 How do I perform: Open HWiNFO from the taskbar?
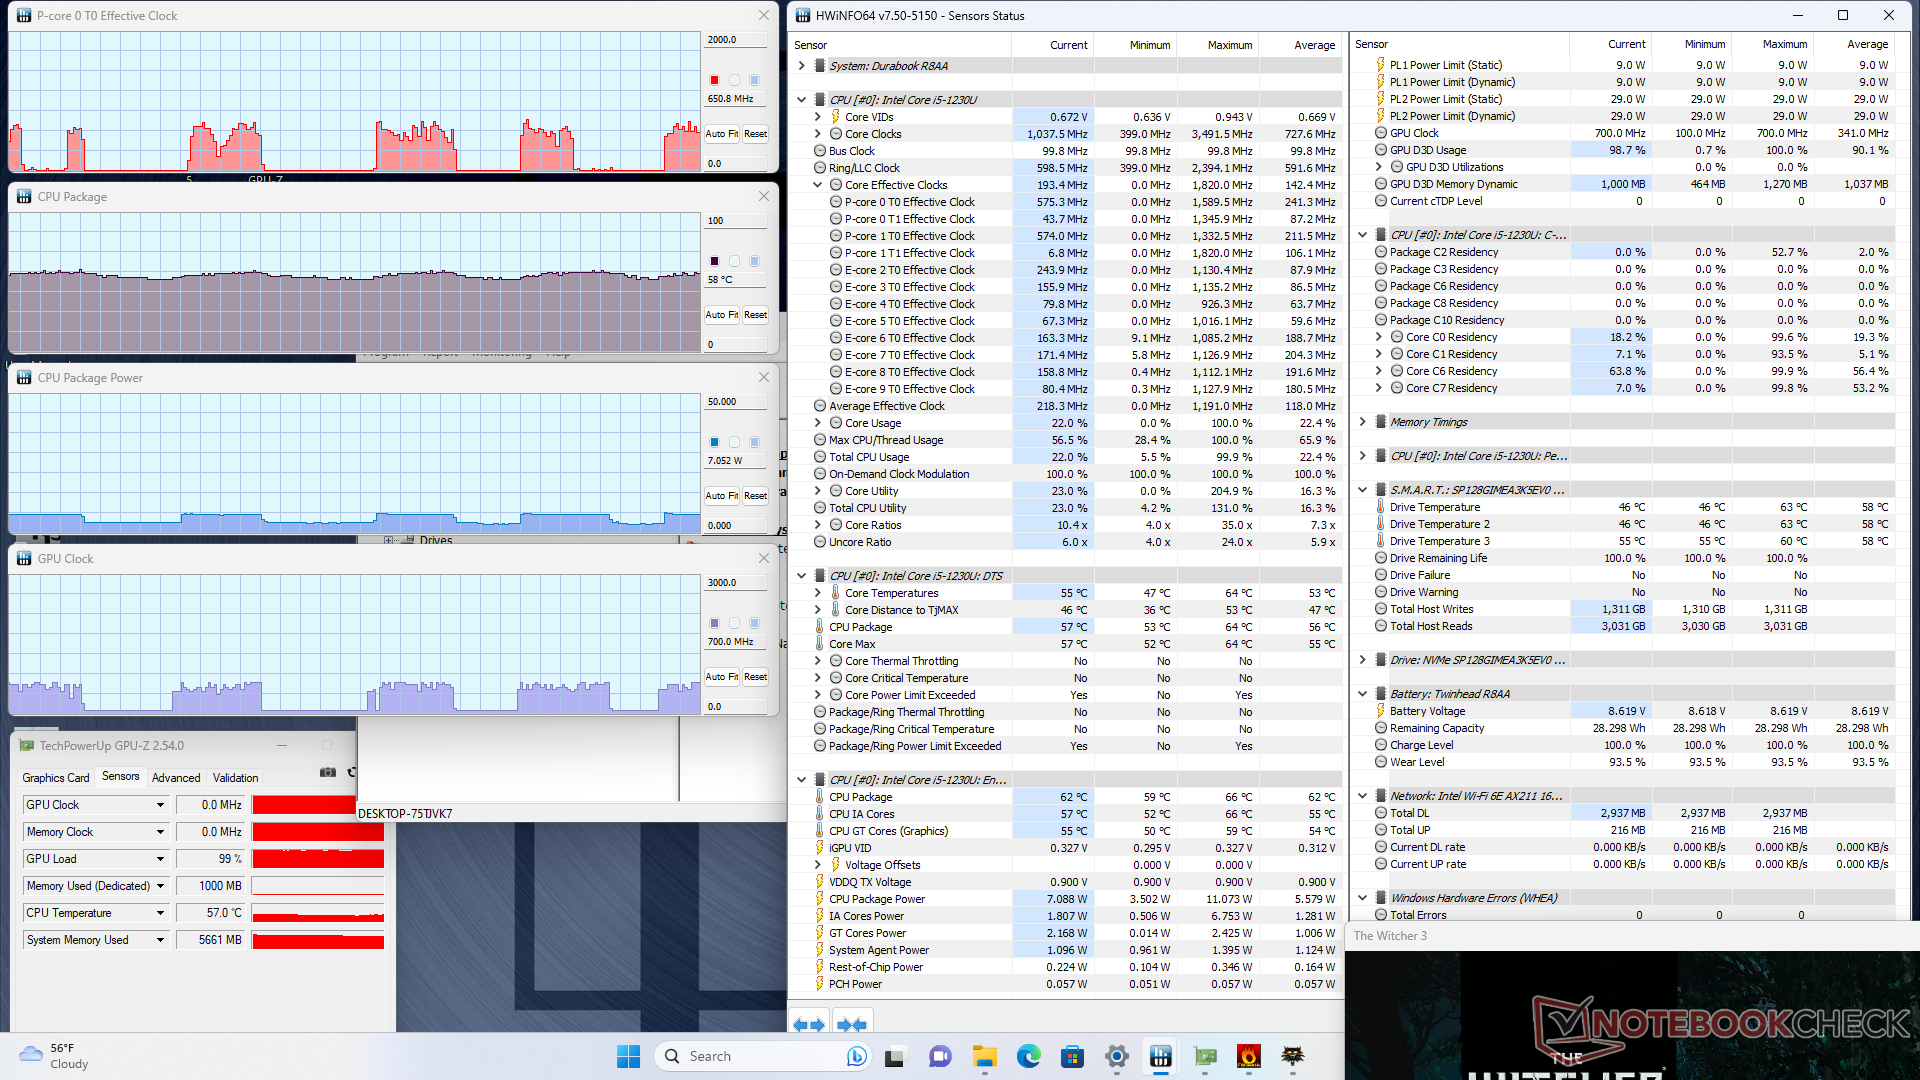point(1160,1056)
